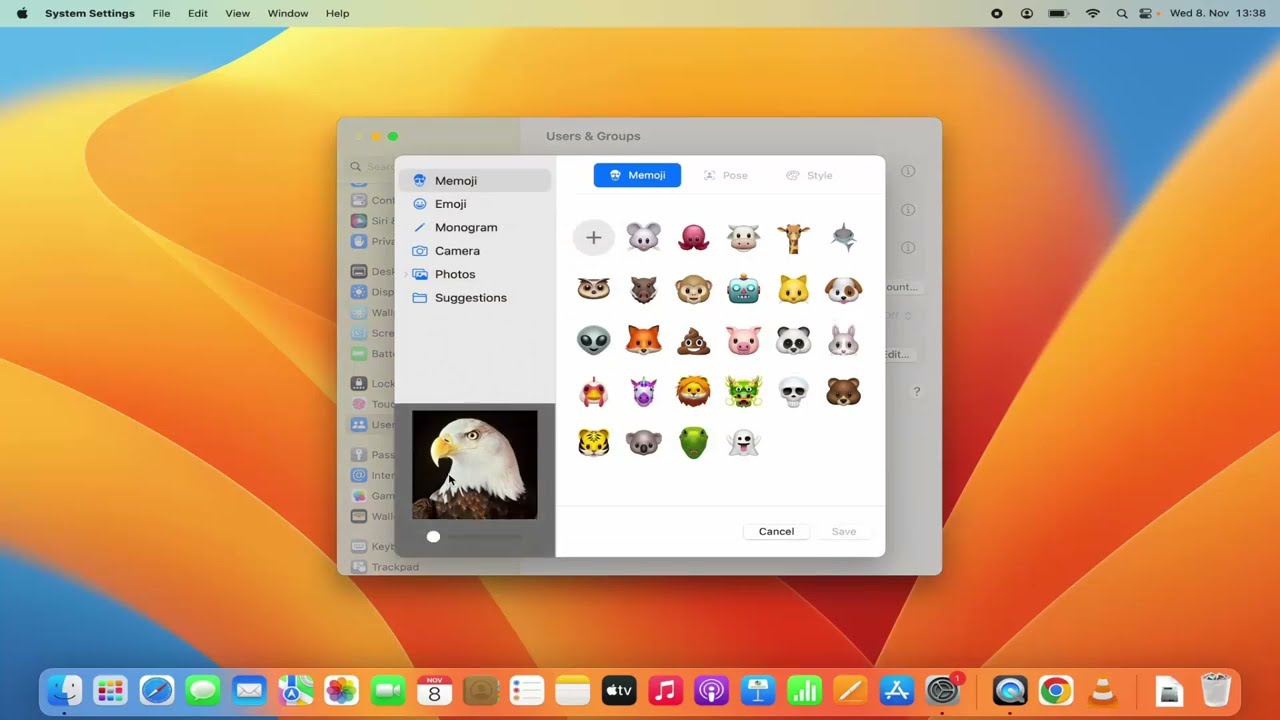Select the owl Memoji
The image size is (1280, 720).
coord(593,289)
